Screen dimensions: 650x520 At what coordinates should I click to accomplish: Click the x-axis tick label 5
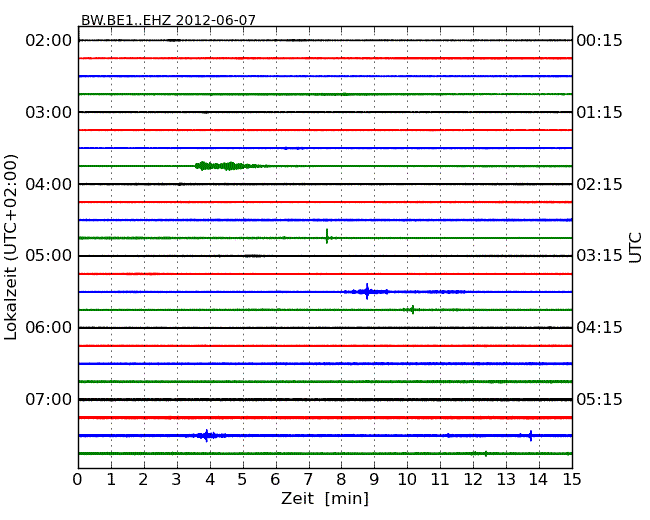click(242, 480)
